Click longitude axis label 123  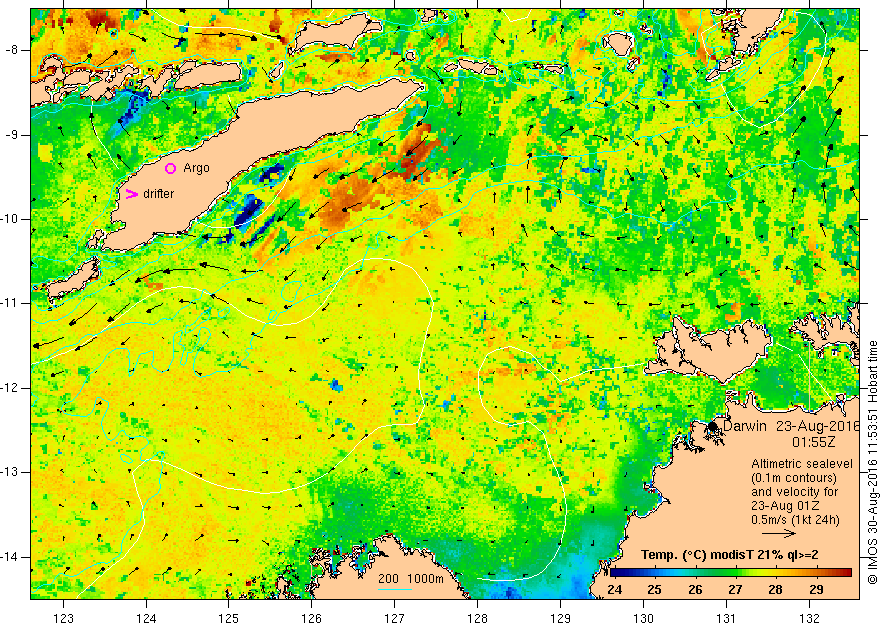click(x=63, y=619)
